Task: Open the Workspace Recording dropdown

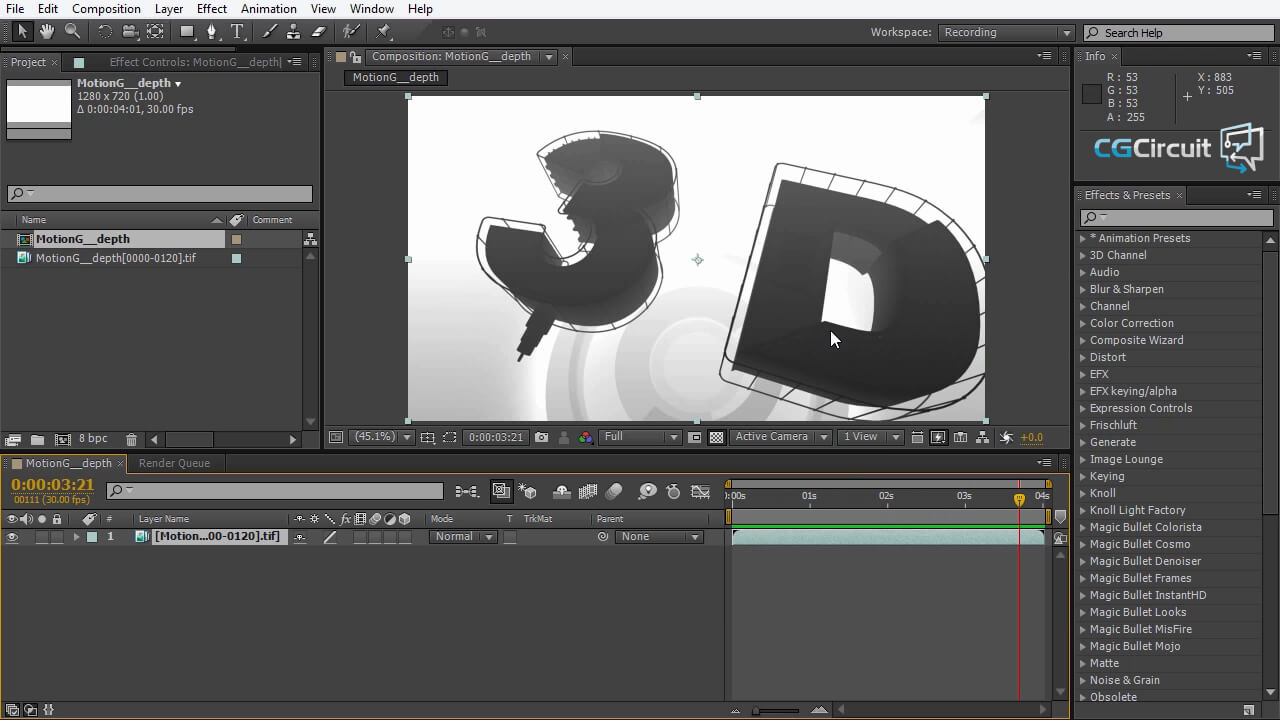Action: tap(1006, 32)
